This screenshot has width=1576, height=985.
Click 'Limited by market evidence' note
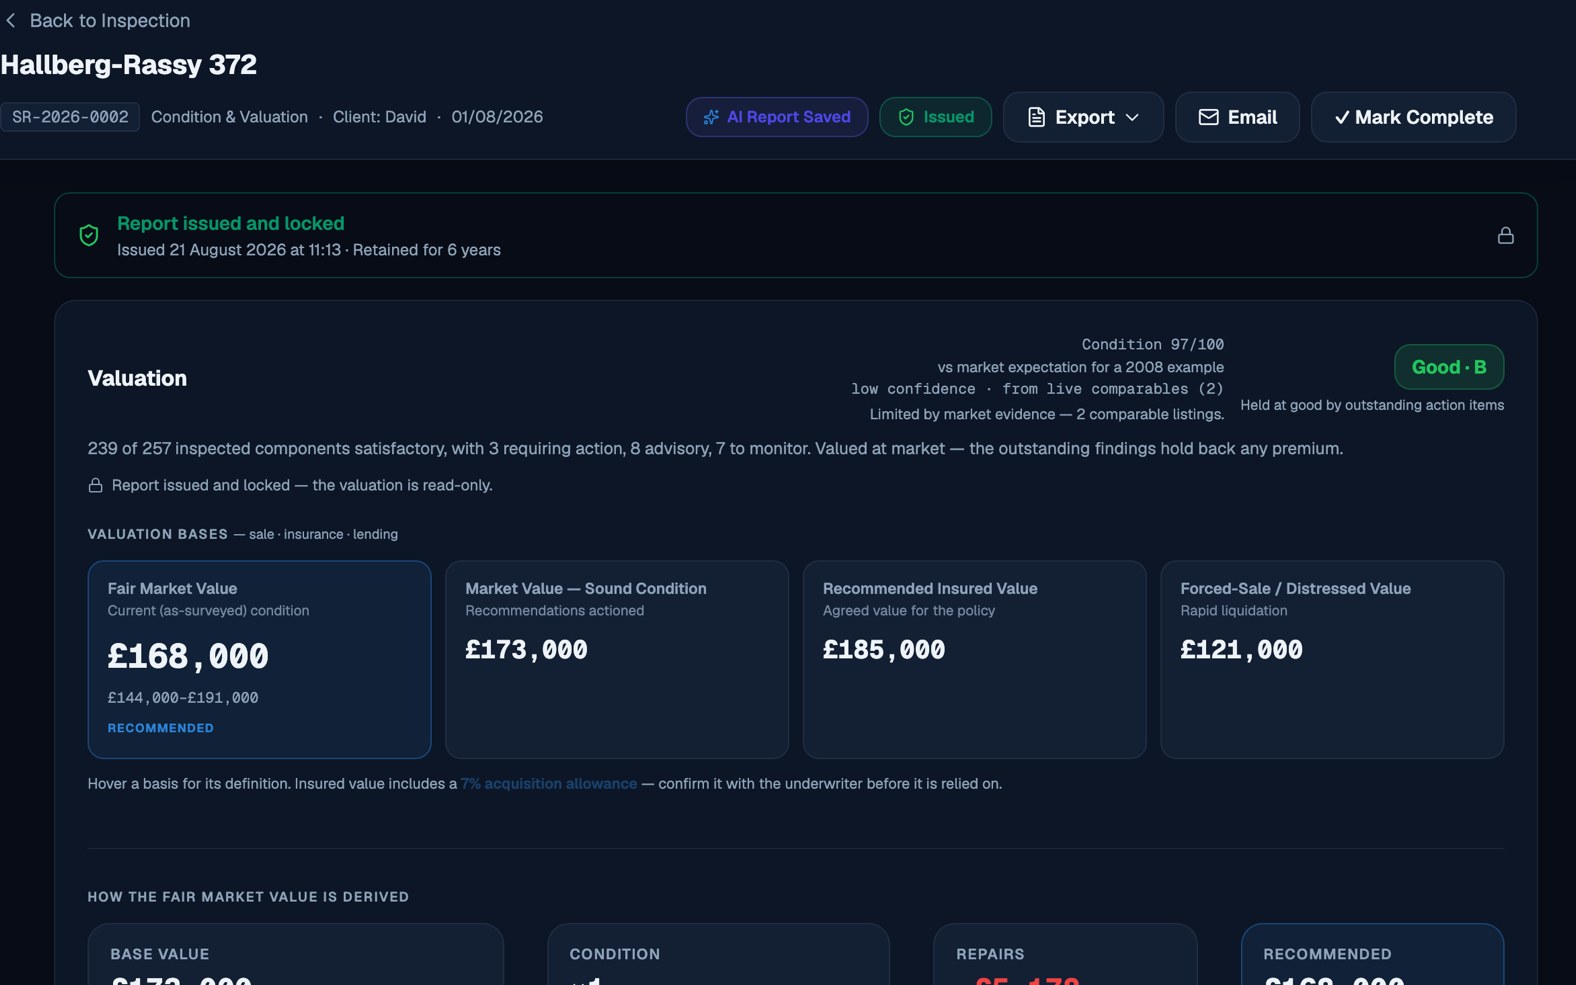[x=1047, y=414]
